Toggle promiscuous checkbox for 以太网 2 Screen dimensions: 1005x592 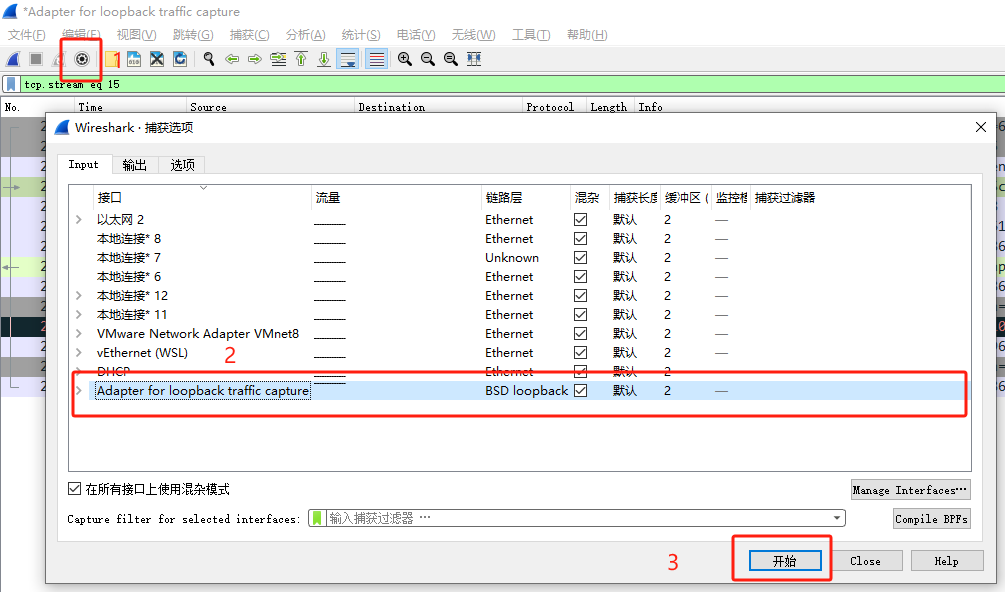pyautogui.click(x=581, y=220)
